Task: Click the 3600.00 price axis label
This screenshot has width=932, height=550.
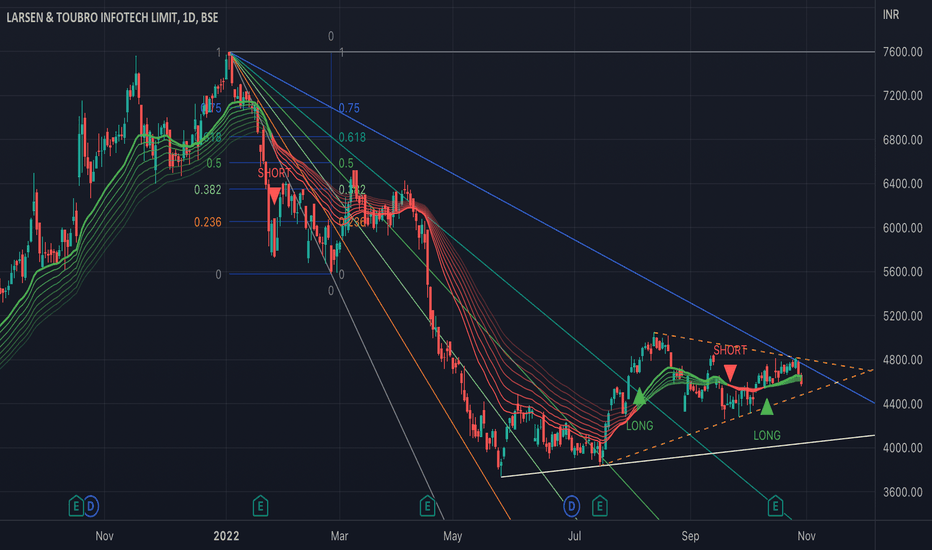Action: (x=902, y=492)
